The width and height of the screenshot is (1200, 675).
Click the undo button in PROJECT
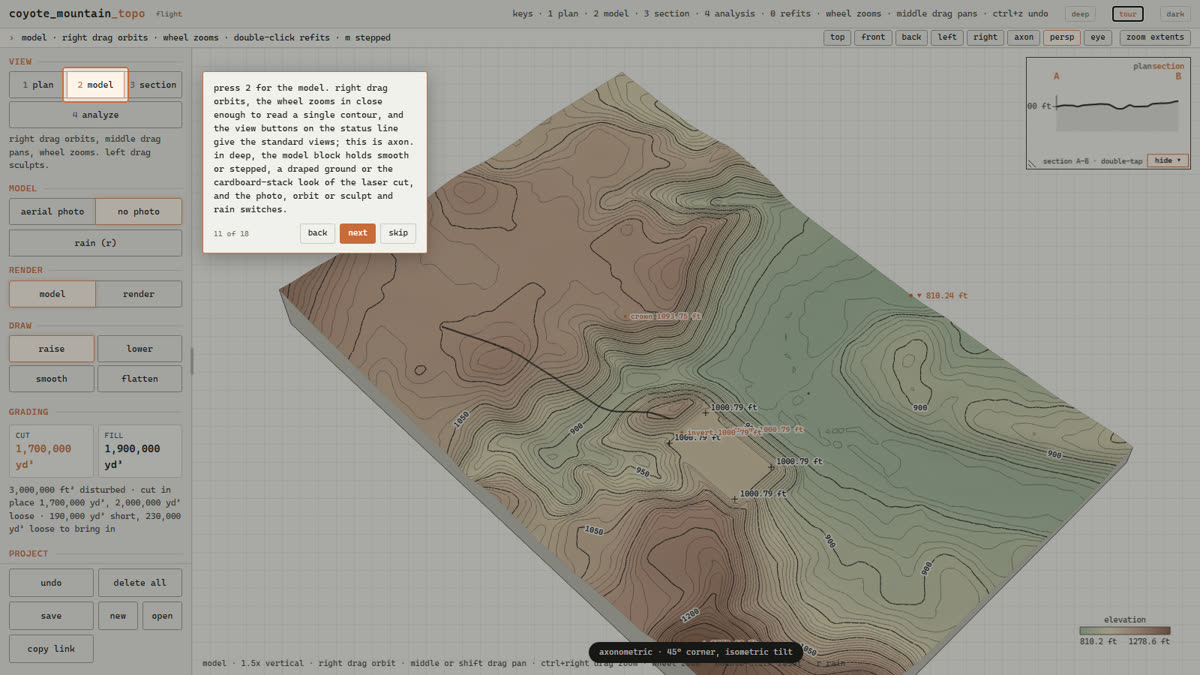point(51,583)
